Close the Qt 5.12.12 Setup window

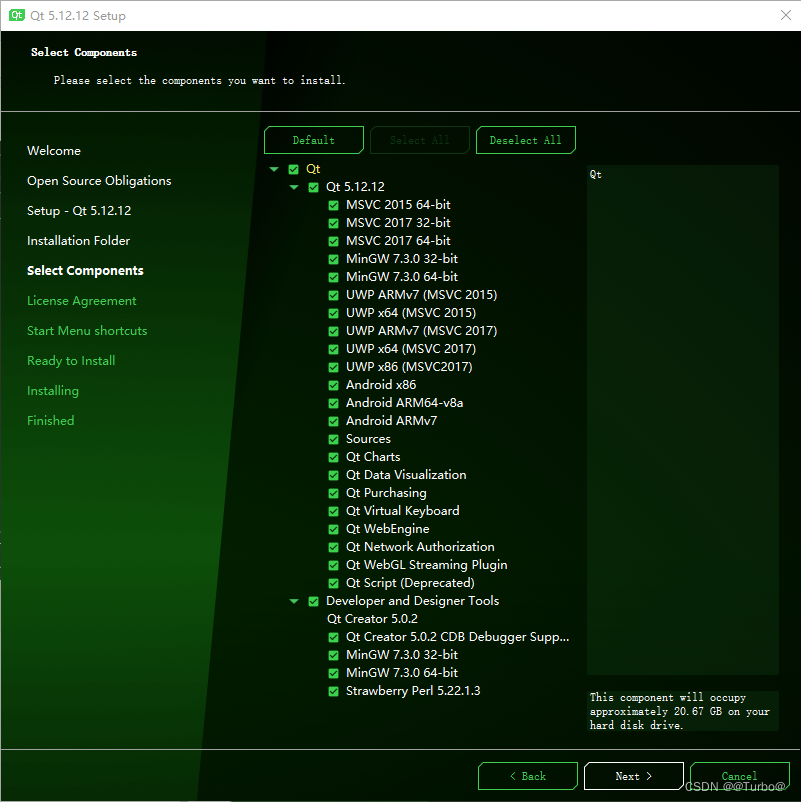click(786, 15)
